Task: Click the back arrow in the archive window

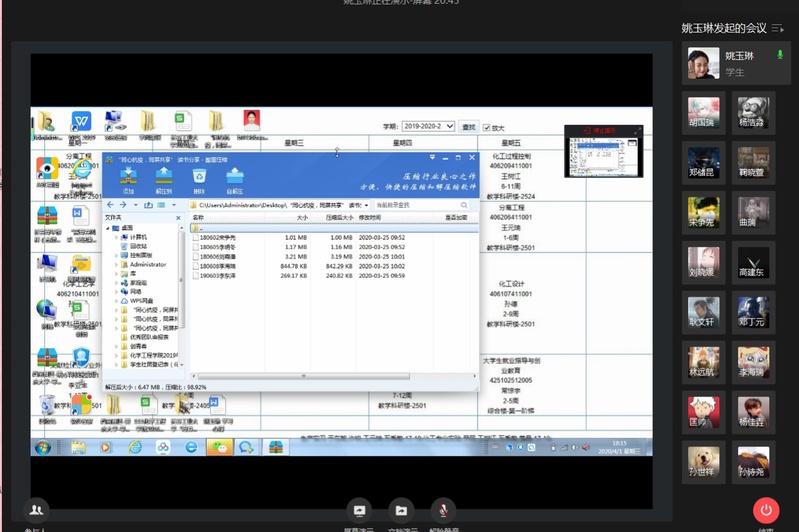Action: 113,204
